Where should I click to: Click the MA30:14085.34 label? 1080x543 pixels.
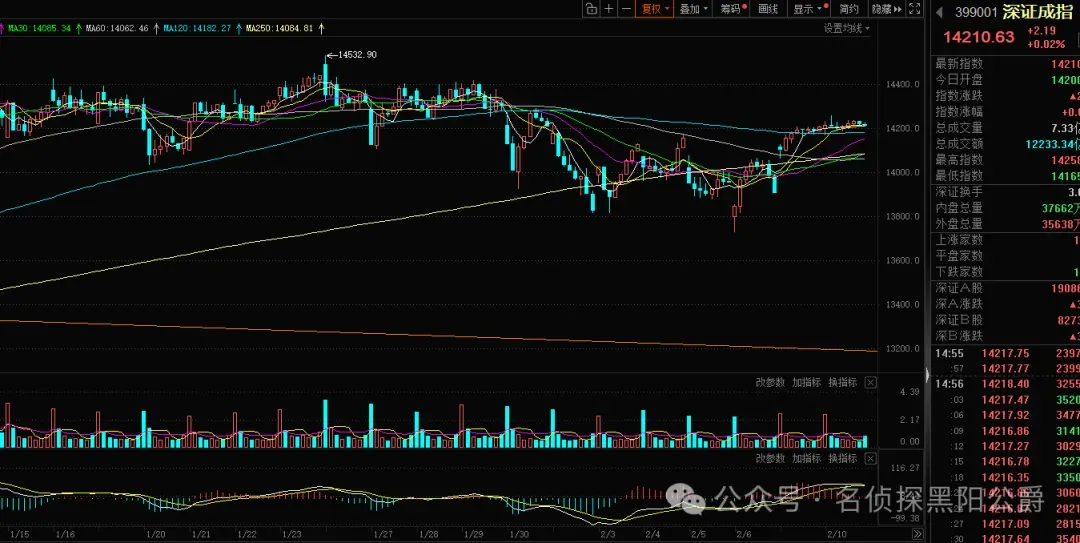(40, 28)
